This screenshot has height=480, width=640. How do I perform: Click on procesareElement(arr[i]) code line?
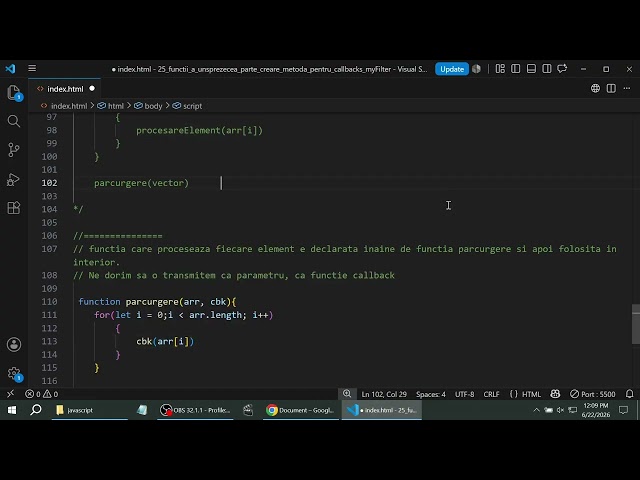click(199, 130)
